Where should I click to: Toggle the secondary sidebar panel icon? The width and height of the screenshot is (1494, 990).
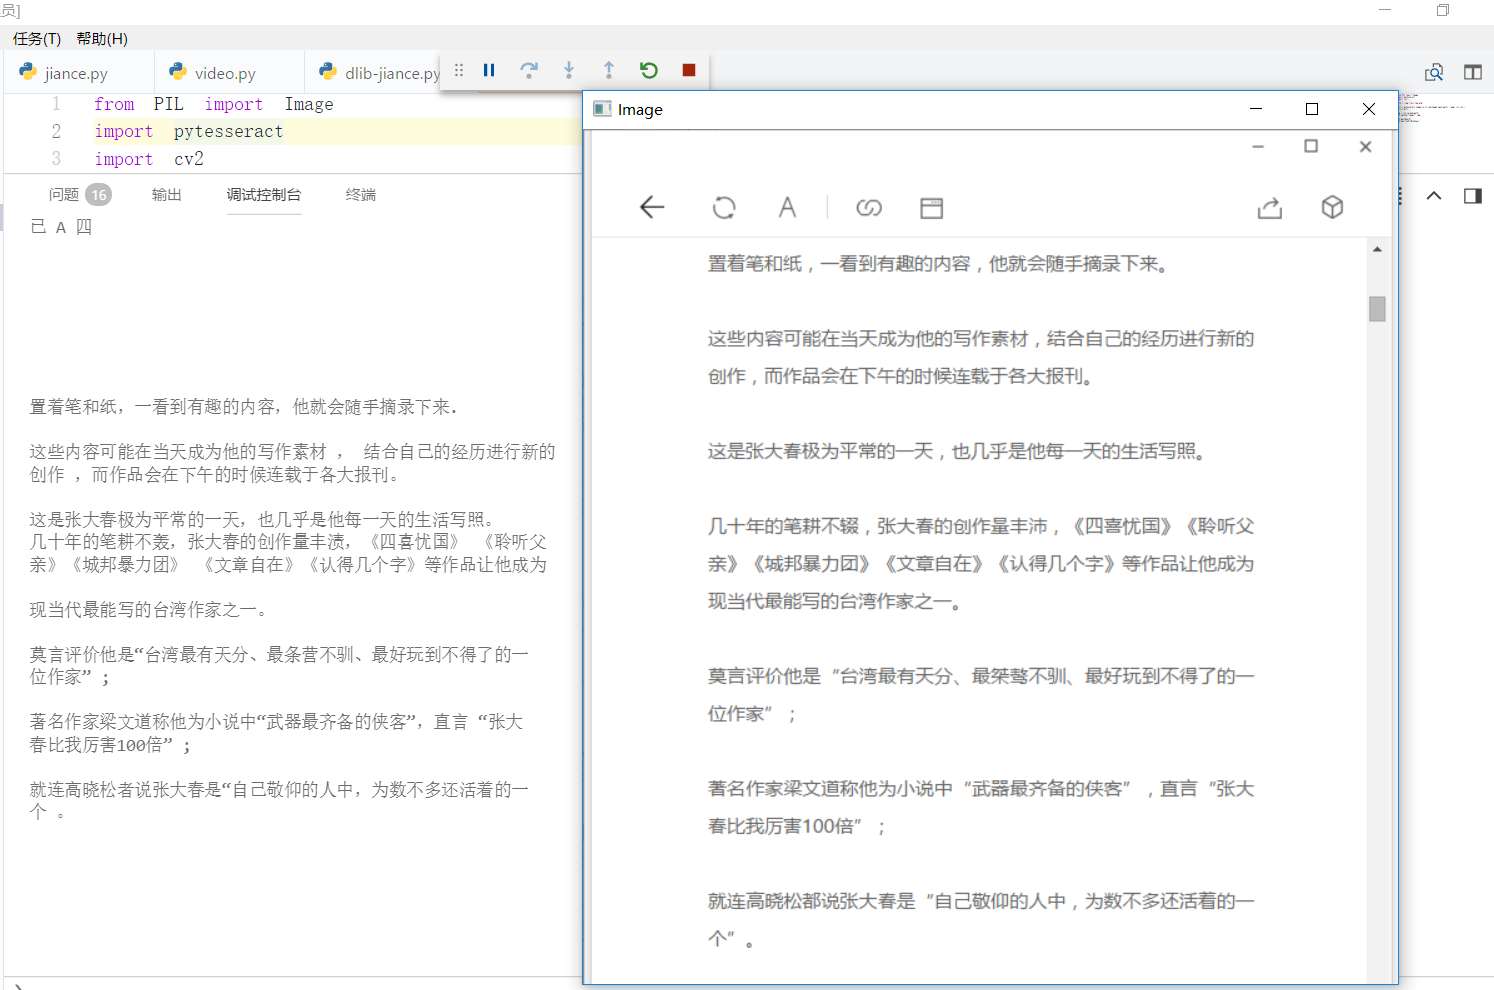pos(1472,195)
